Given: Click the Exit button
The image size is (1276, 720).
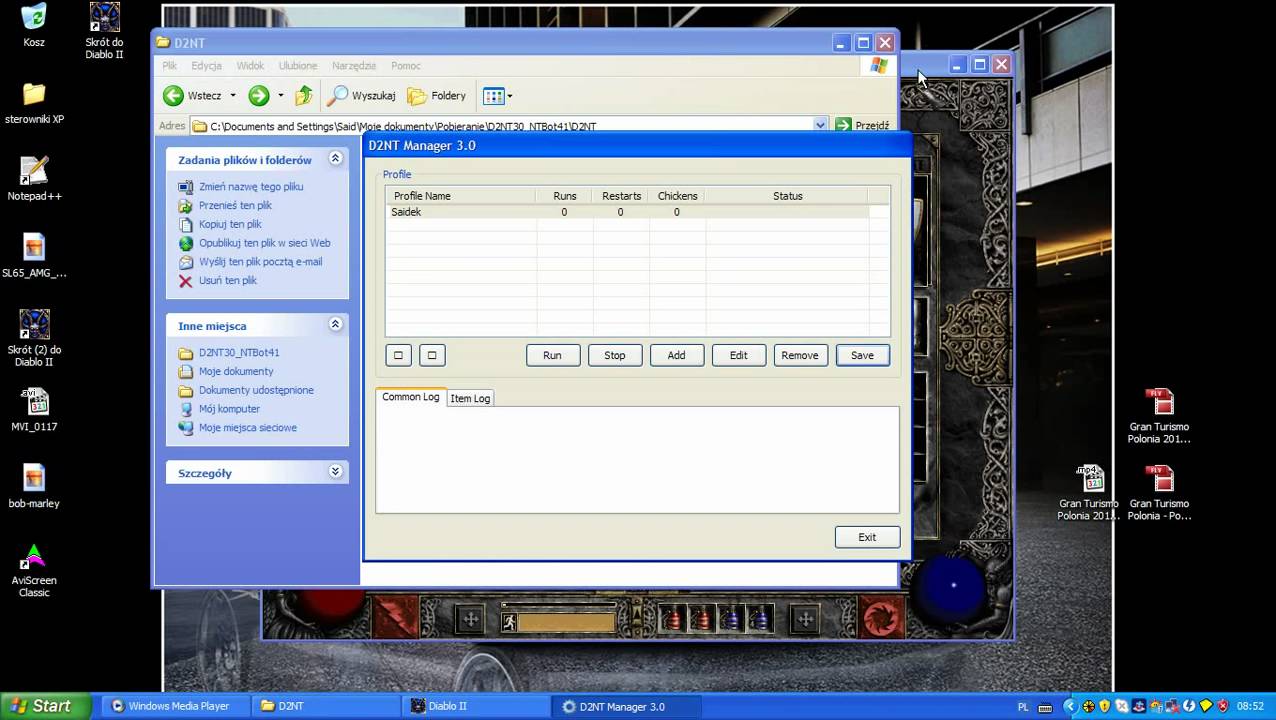Looking at the screenshot, I should click(x=867, y=537).
